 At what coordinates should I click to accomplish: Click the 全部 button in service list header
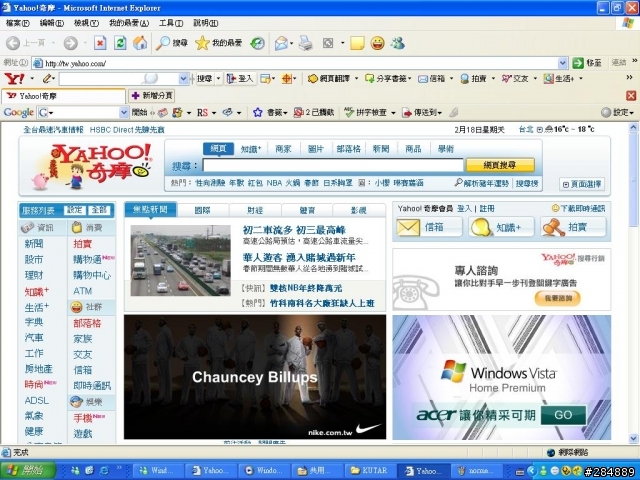pos(99,210)
